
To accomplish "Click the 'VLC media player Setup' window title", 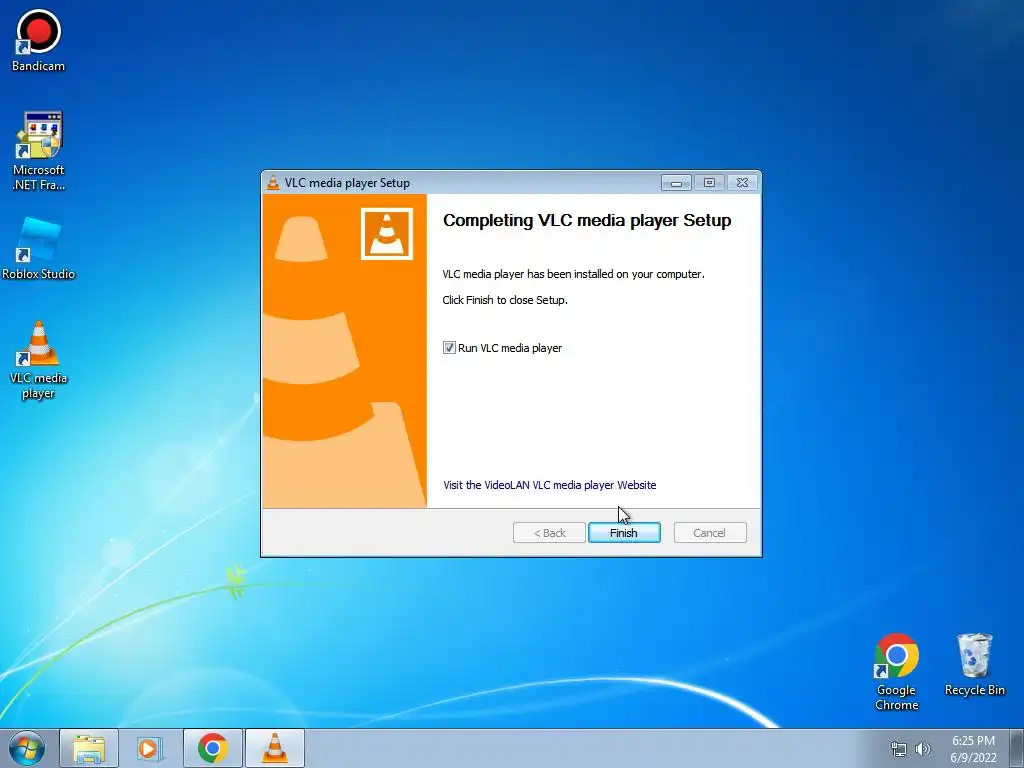I will tap(347, 183).
